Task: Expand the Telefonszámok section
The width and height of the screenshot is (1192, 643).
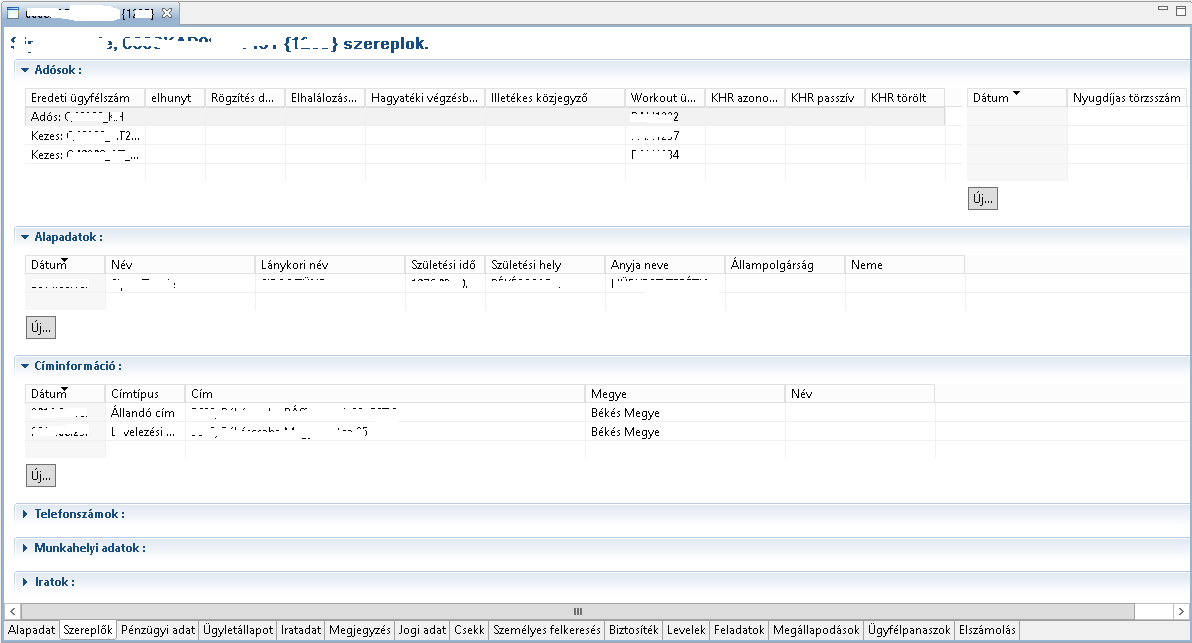Action: (x=25, y=514)
